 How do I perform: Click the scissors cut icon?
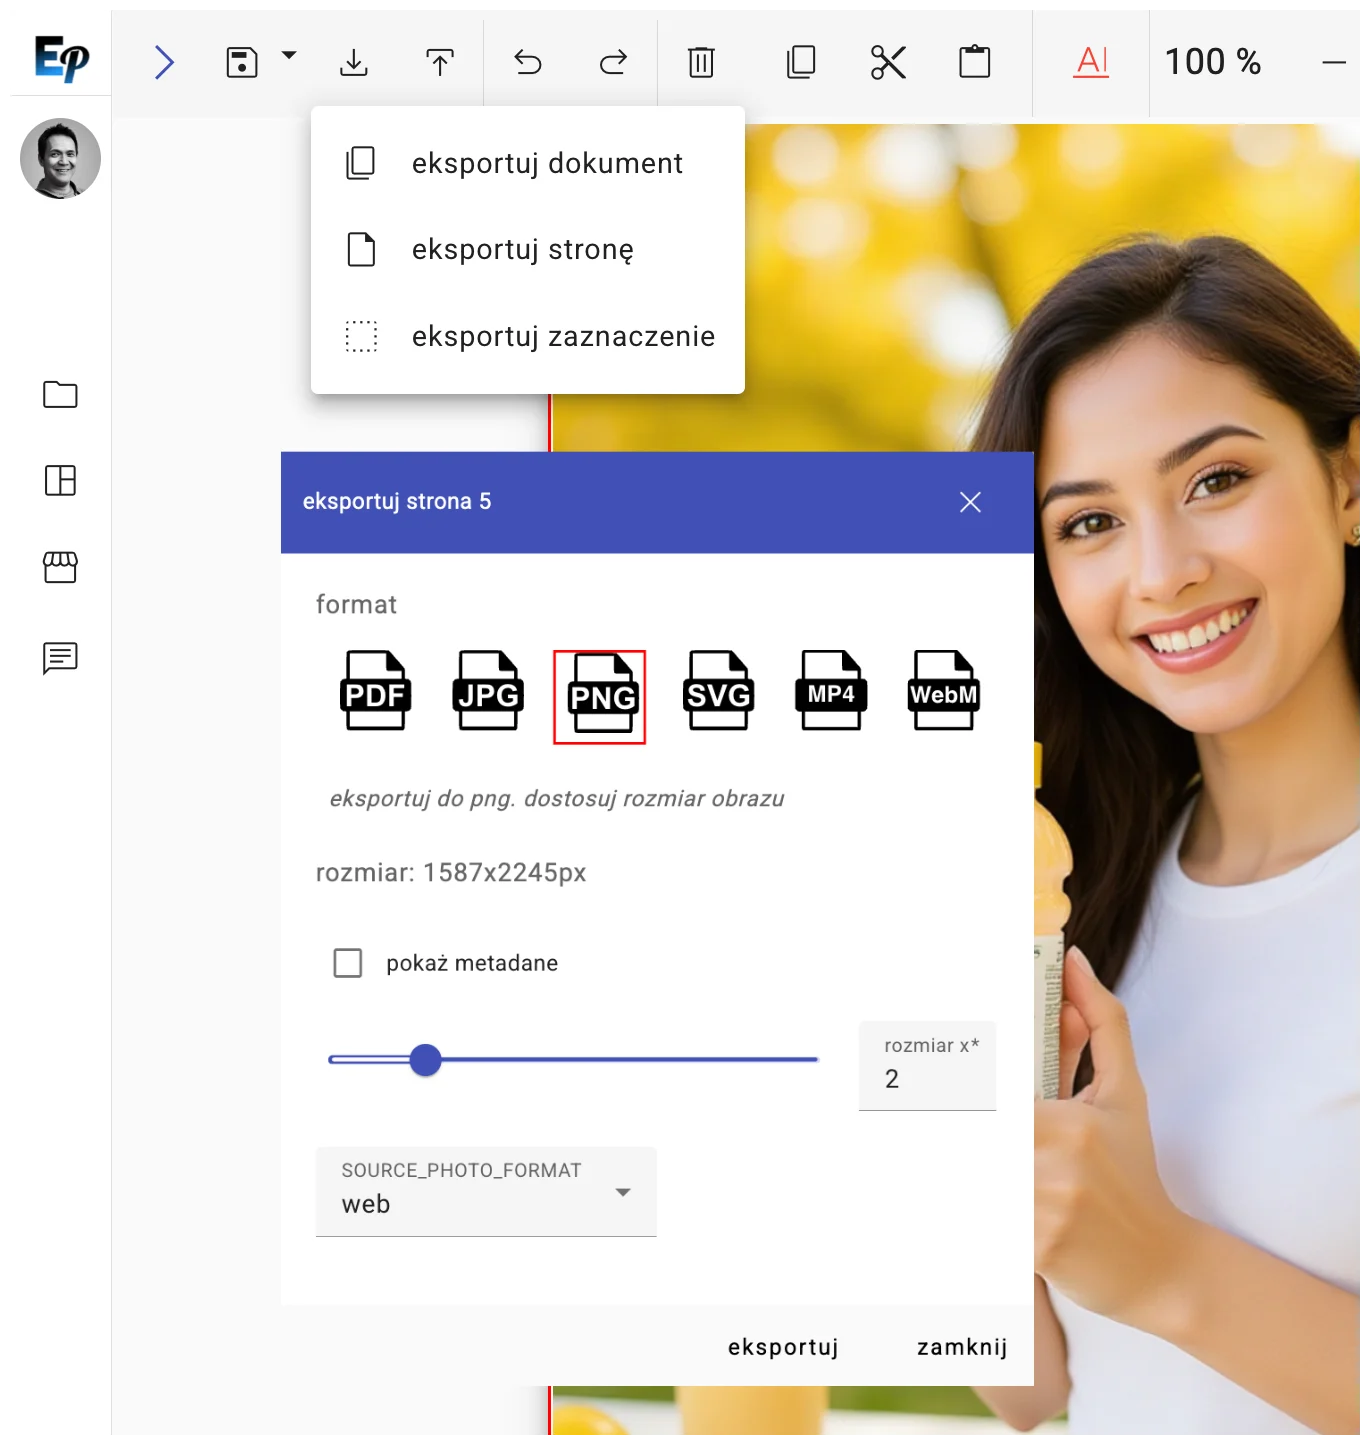[x=888, y=63]
